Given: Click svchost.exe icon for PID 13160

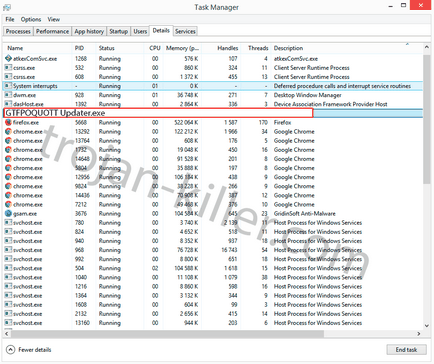Looking at the screenshot, I should (x=8, y=323).
